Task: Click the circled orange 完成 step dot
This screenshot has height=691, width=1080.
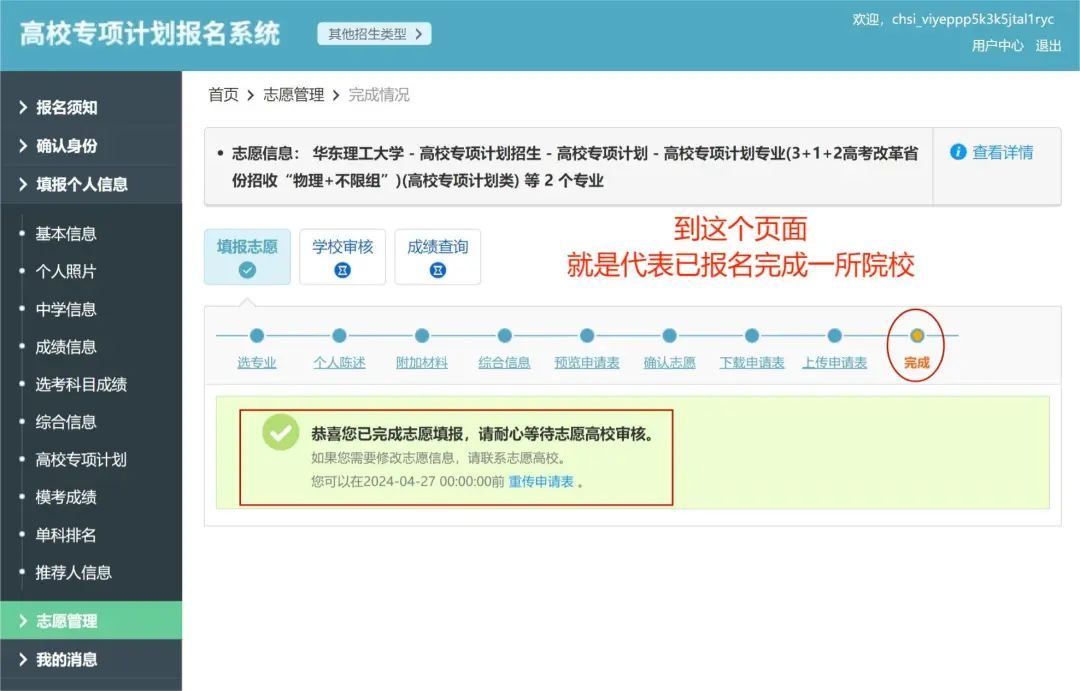Action: tap(915, 337)
